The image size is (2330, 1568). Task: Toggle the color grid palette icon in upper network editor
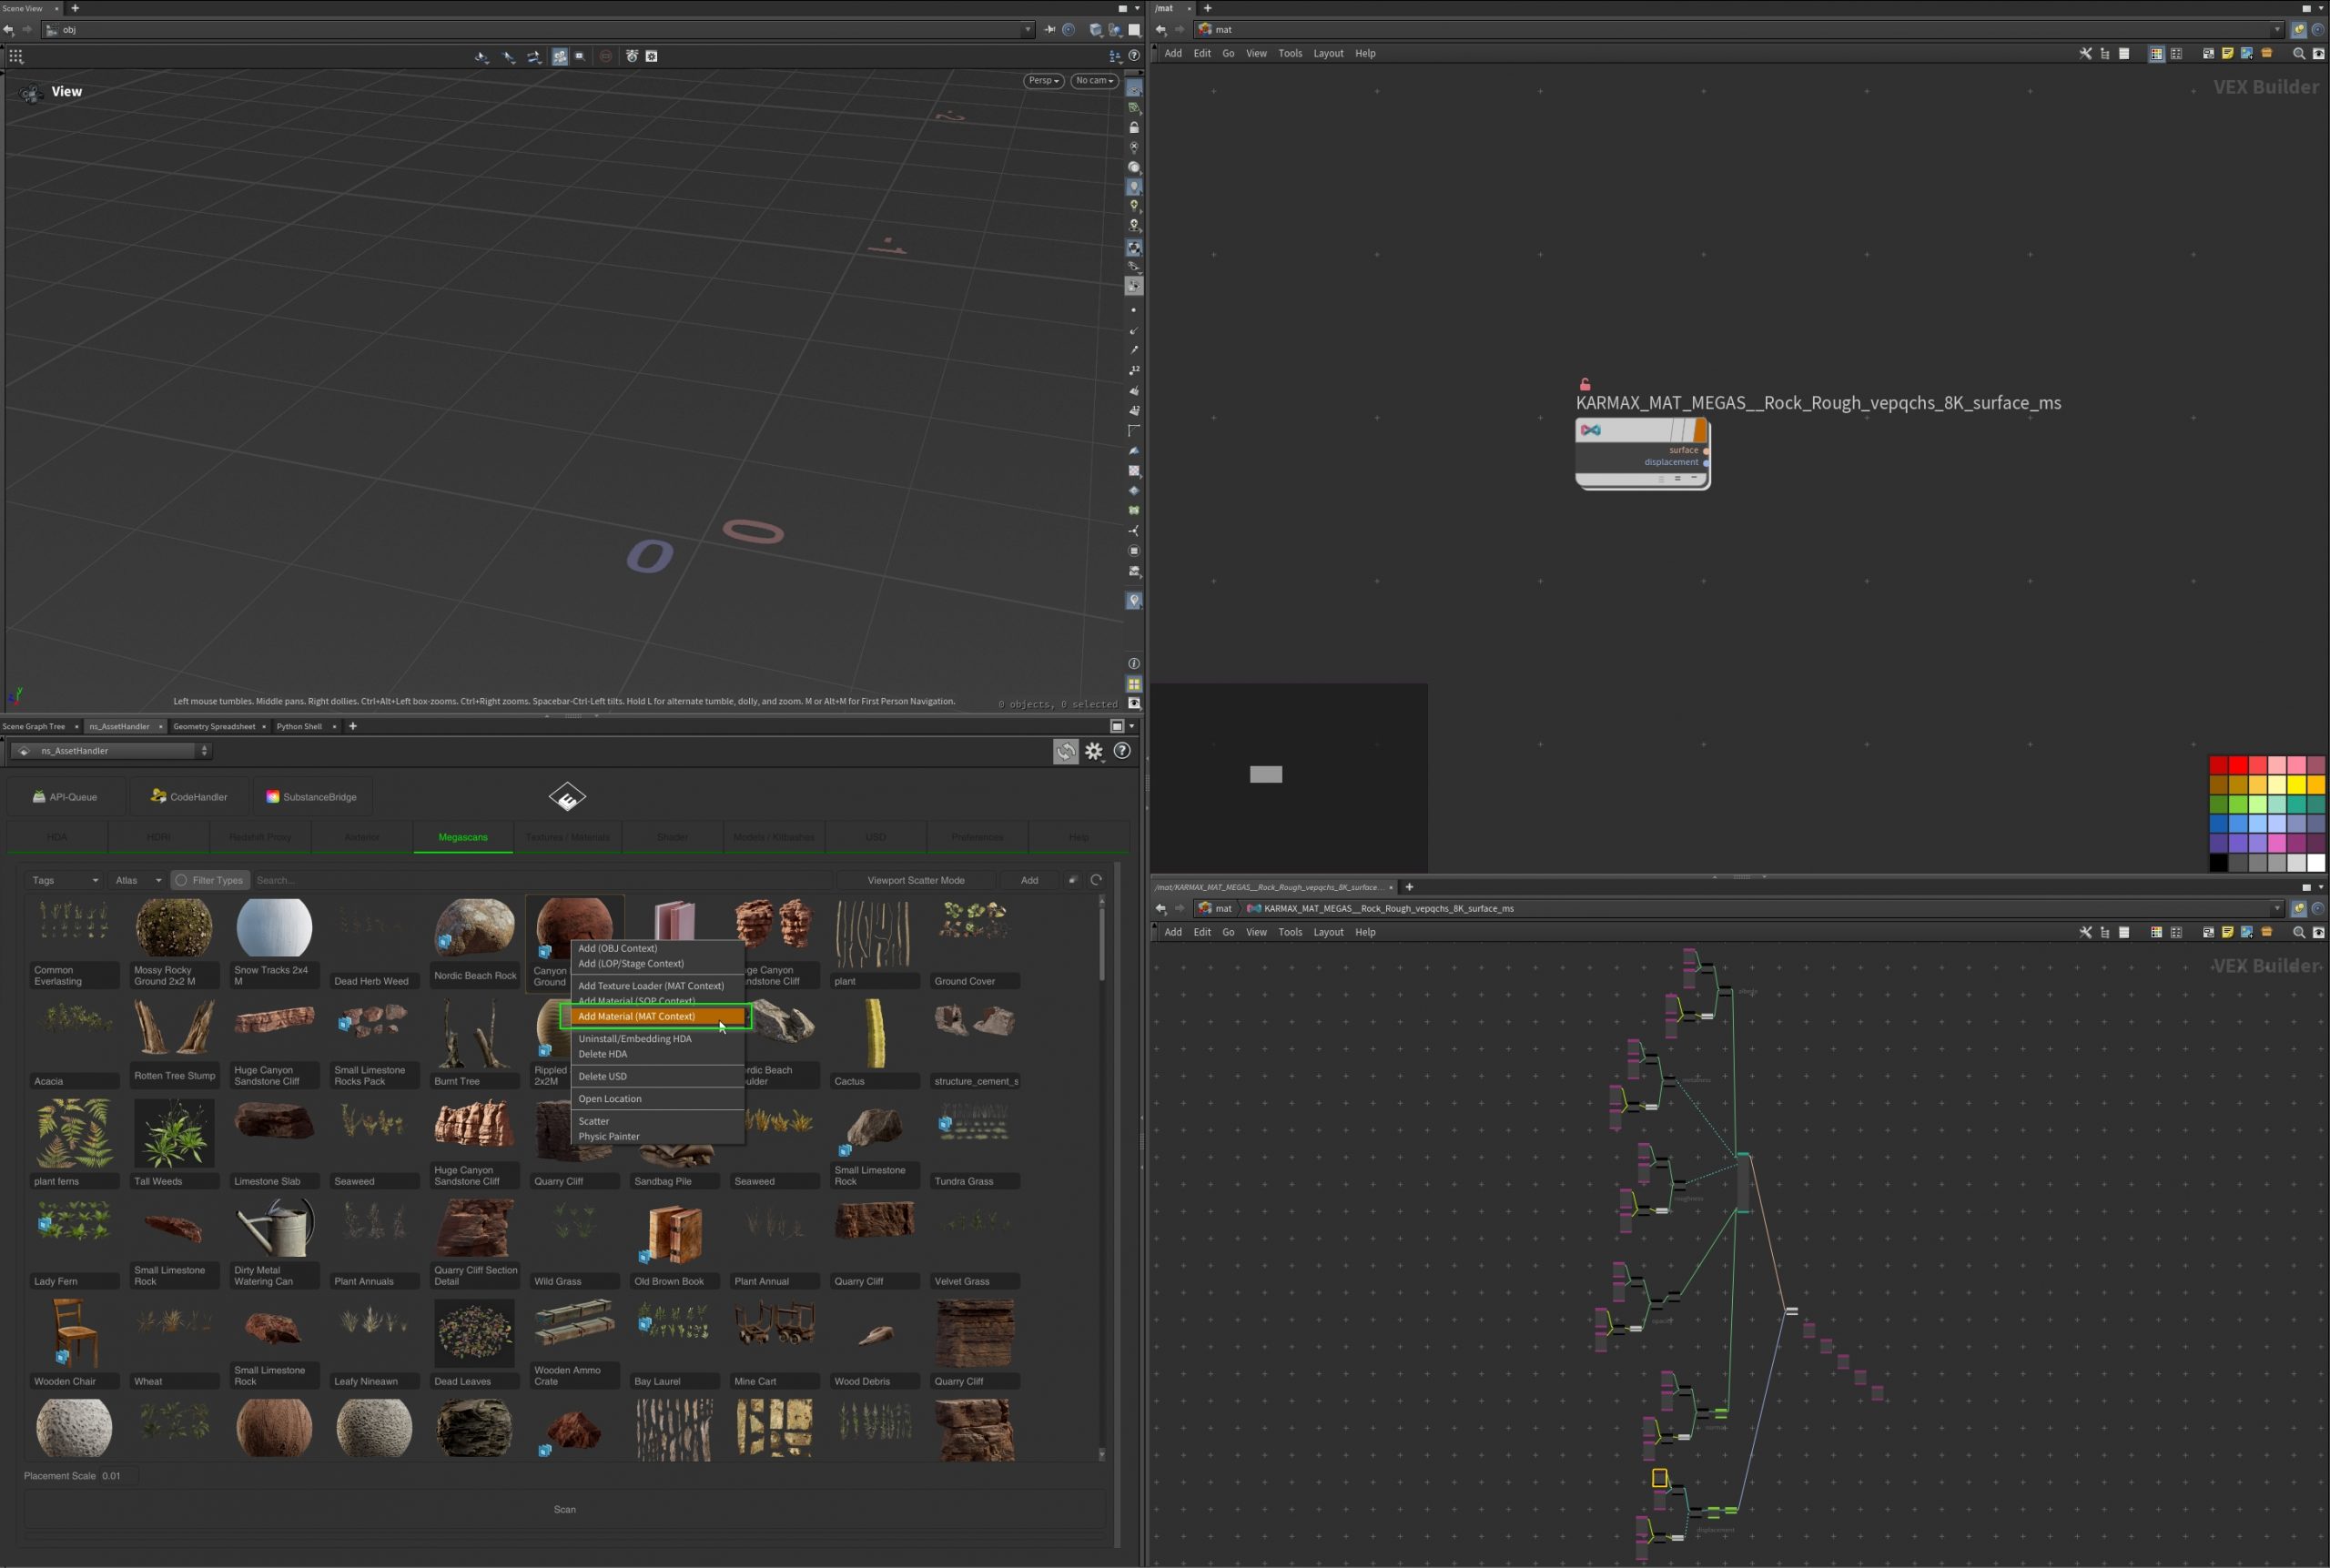coord(2157,54)
